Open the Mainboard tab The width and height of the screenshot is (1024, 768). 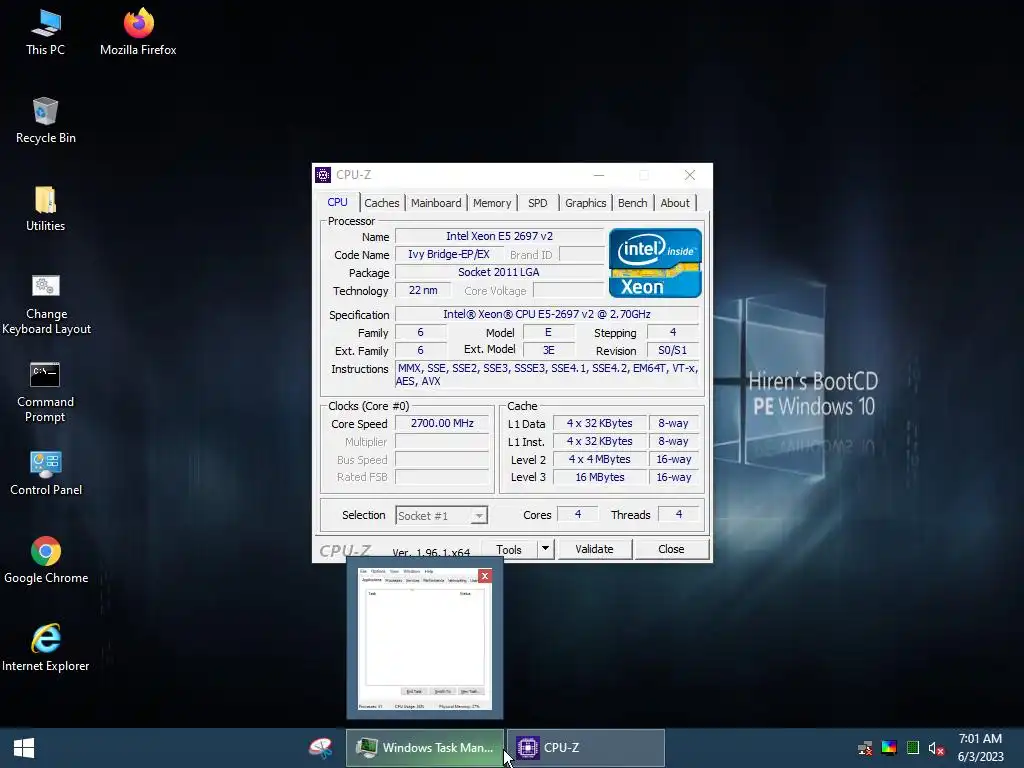[x=436, y=203]
